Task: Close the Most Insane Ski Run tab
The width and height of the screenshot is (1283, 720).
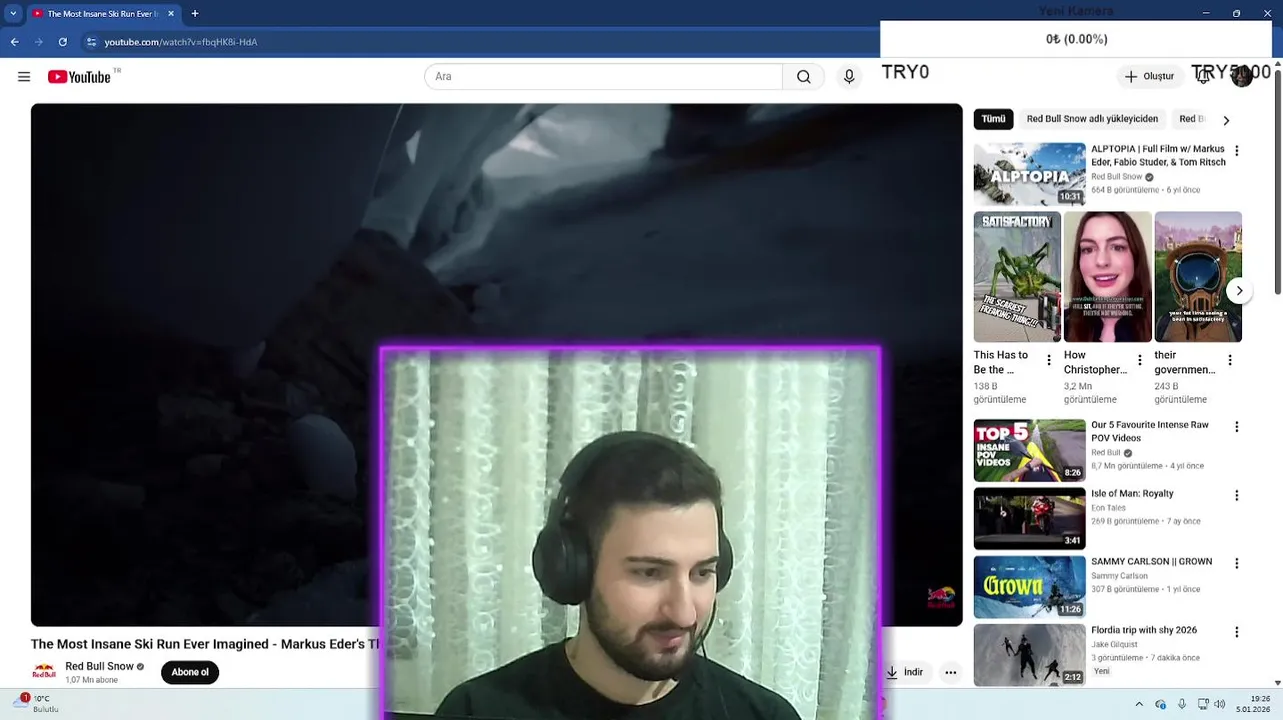Action: (171, 14)
